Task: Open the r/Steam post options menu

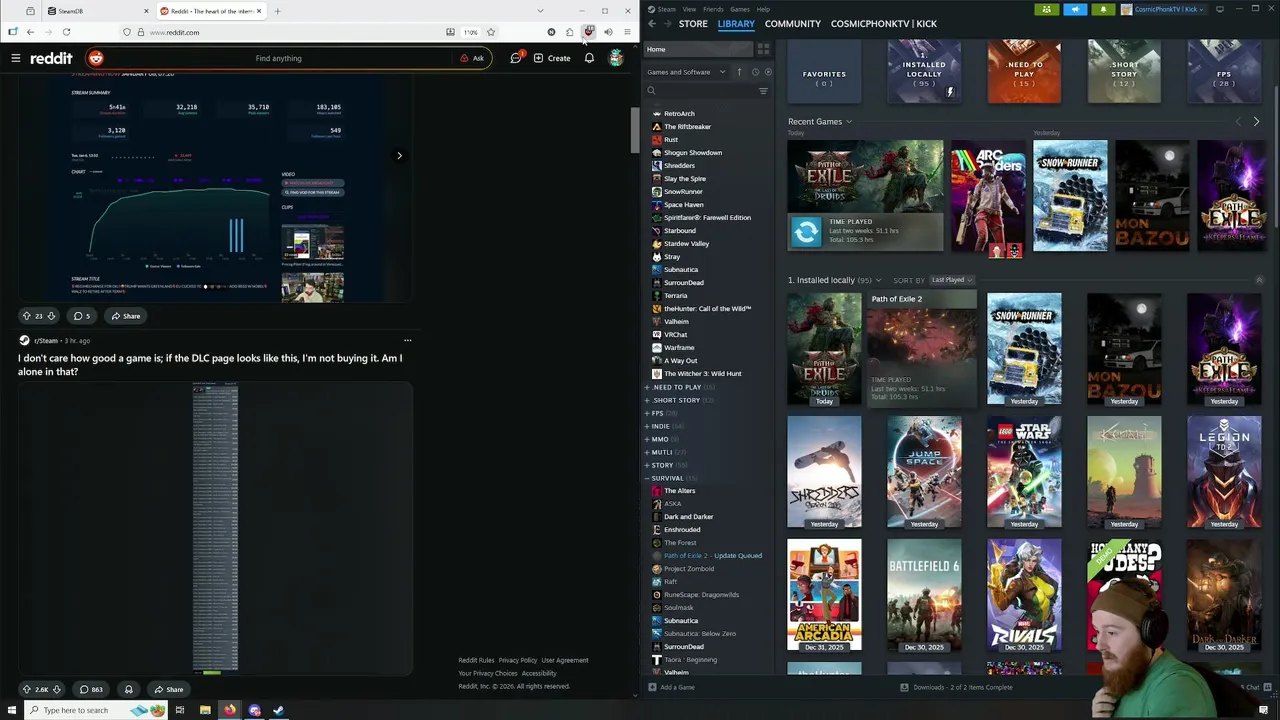Action: pyautogui.click(x=407, y=340)
